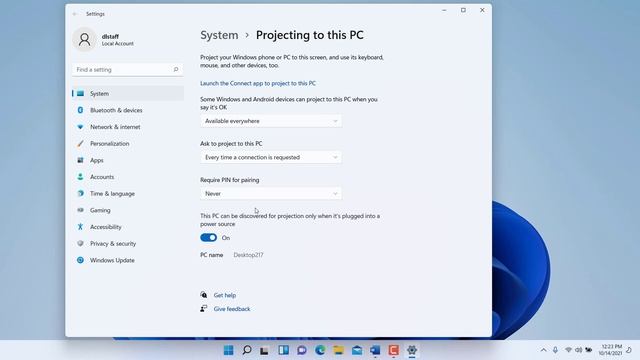Open taskbar Search
Image resolution: width=640 pixels, height=360 pixels.
pos(247,350)
